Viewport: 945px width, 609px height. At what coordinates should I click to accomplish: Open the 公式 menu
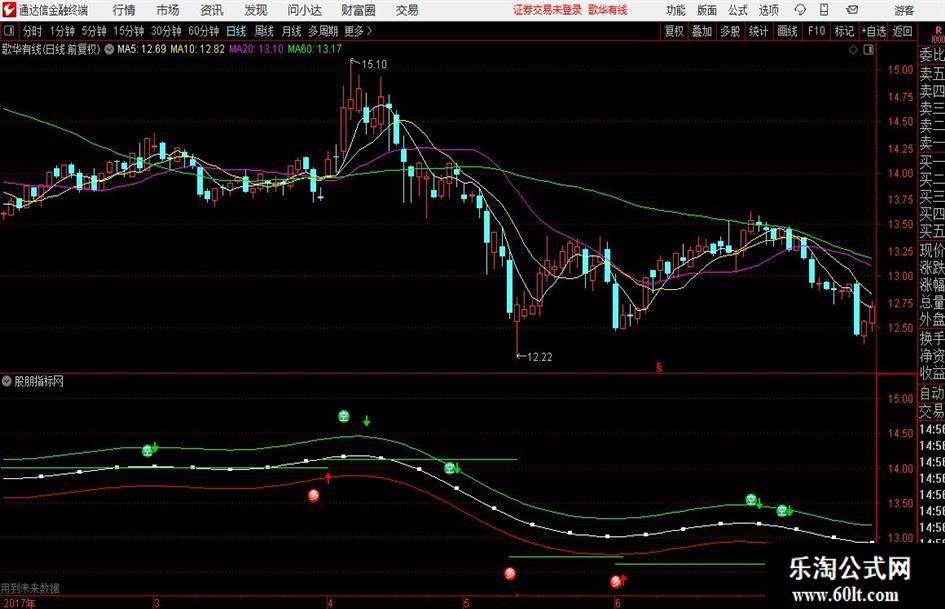(738, 10)
